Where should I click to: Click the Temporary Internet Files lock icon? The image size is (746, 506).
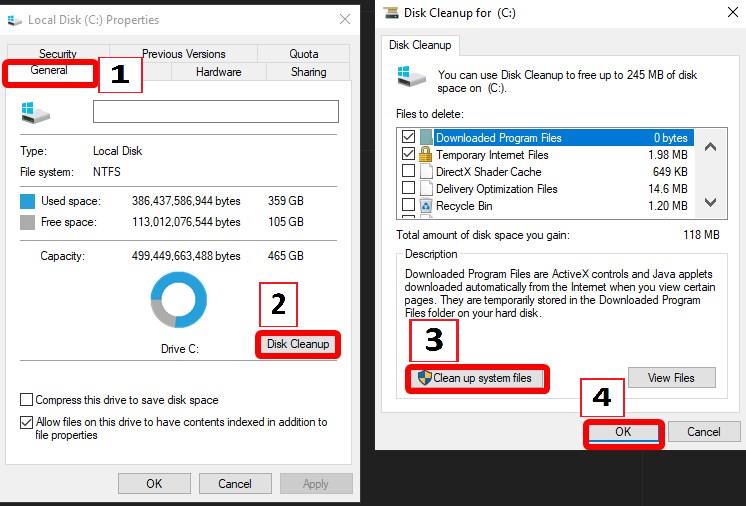tap(425, 154)
